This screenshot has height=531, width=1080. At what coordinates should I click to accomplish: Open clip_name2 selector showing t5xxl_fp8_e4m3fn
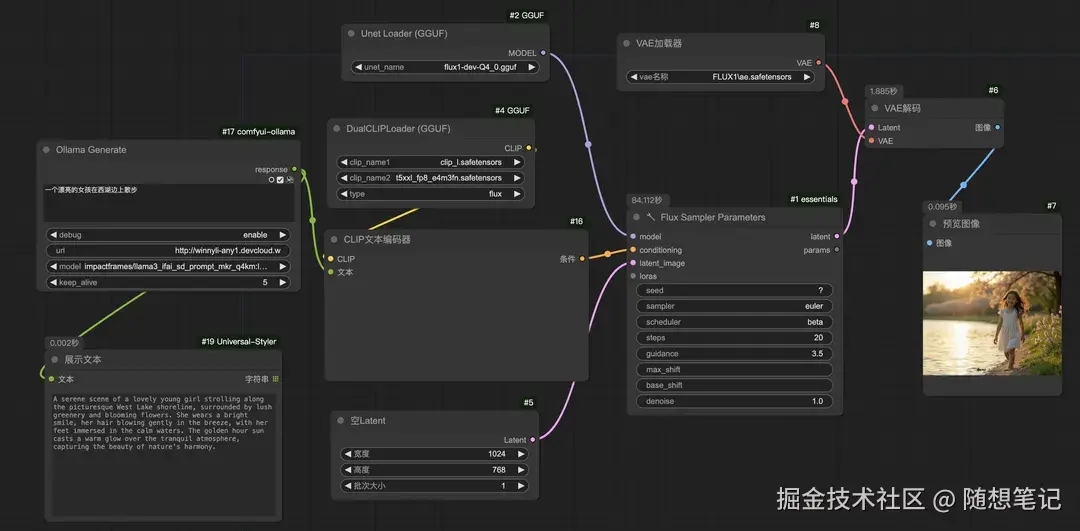[430, 178]
